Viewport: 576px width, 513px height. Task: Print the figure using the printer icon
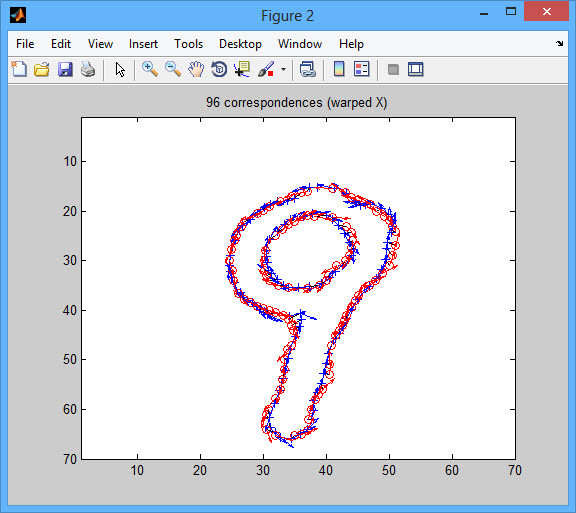[x=88, y=69]
